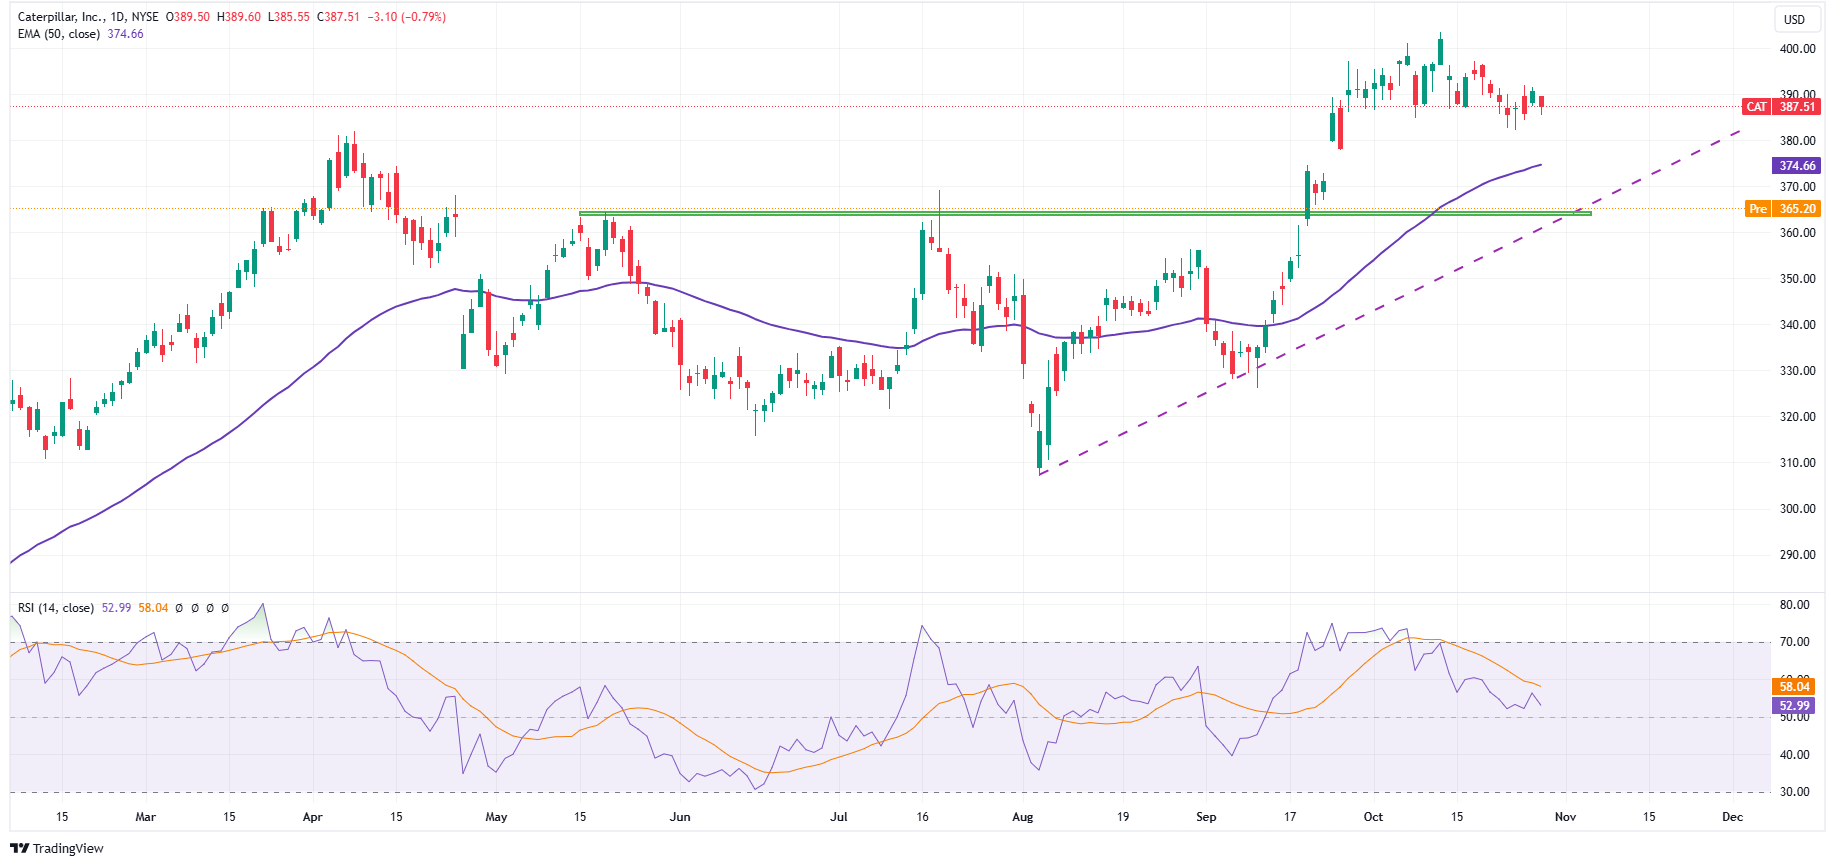Click the orange 58.04 RSI axis label
This screenshot has height=866, width=1835.
1796,686
